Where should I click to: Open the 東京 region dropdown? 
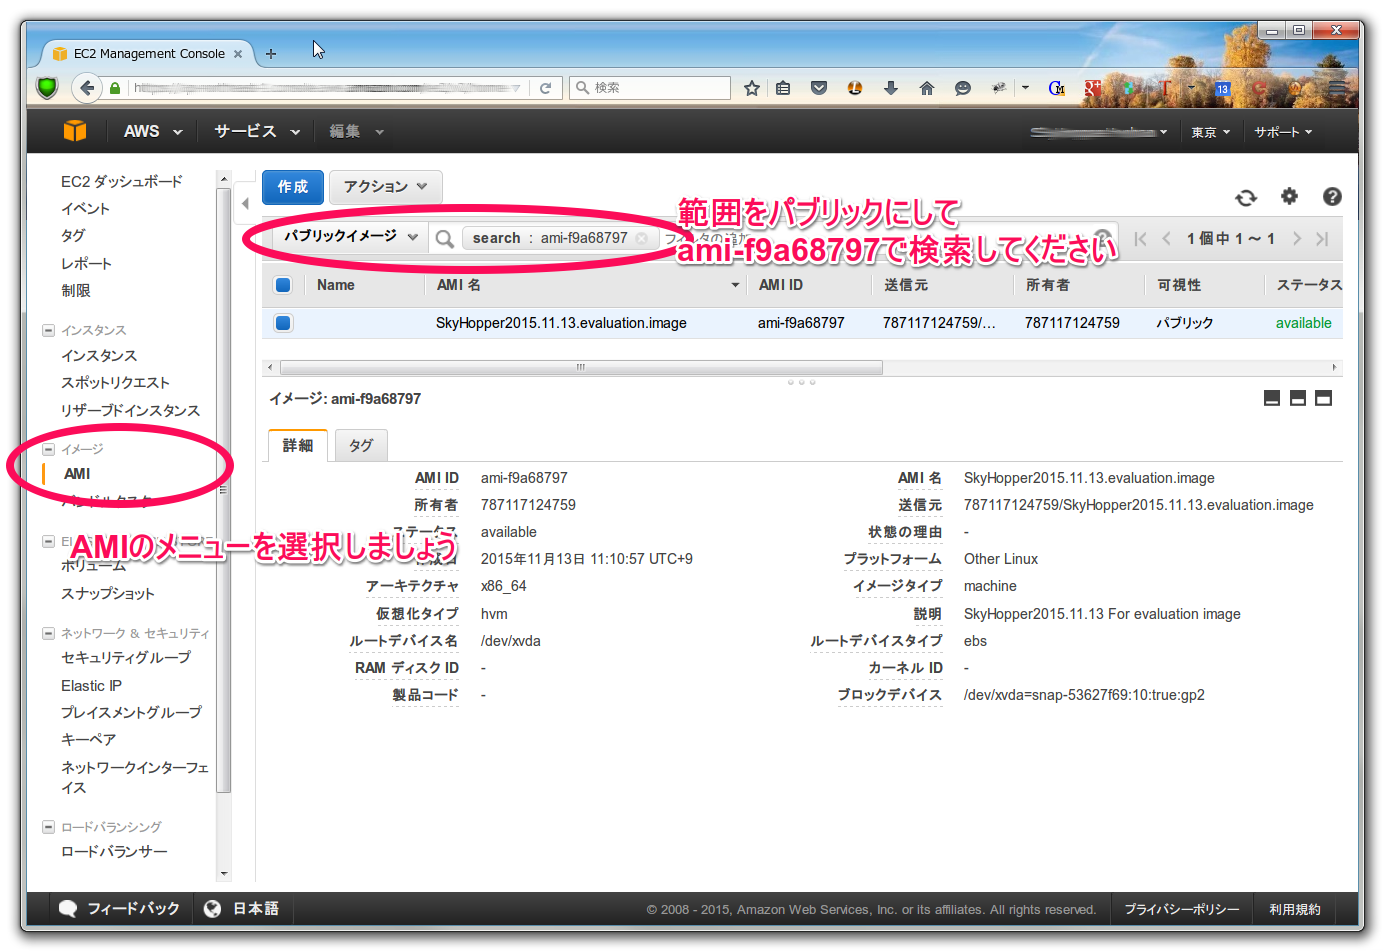click(1210, 132)
